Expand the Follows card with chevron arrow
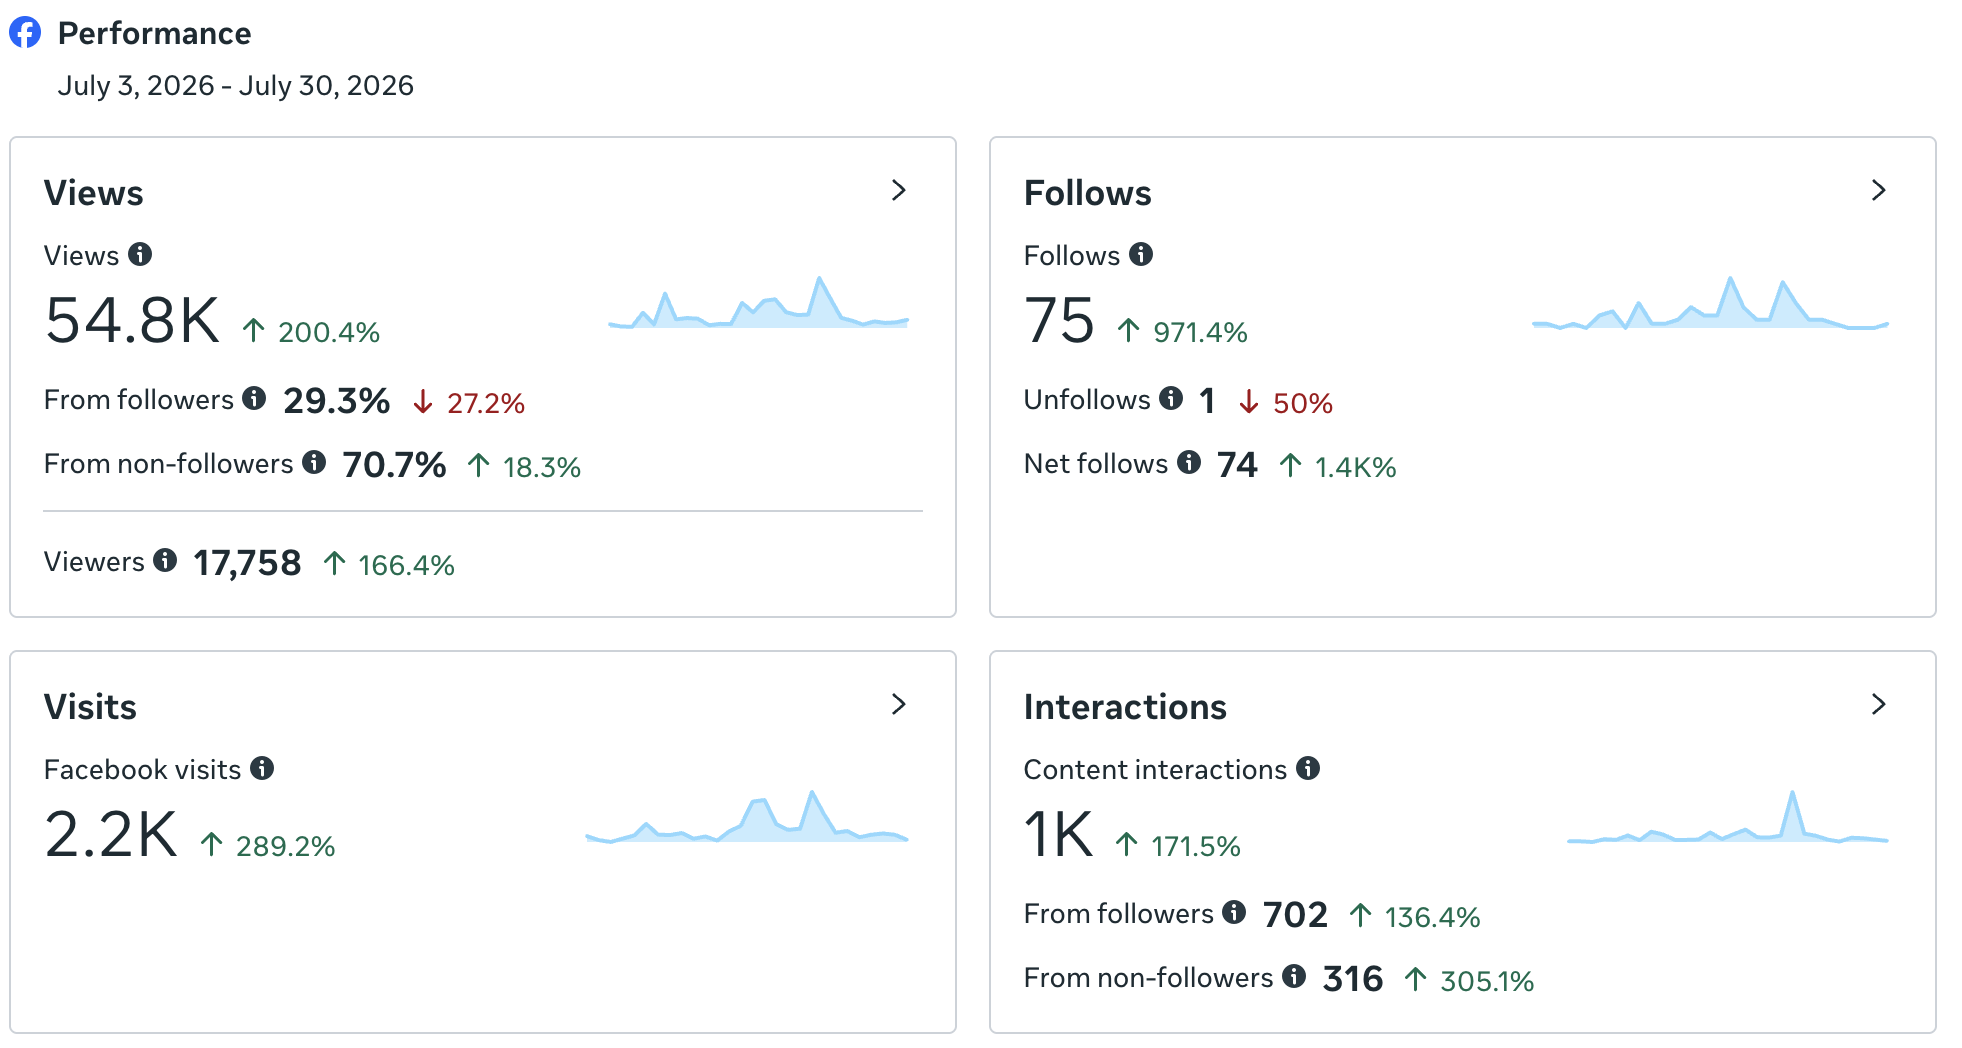The height and width of the screenshot is (1048, 1962). pos(1879,190)
